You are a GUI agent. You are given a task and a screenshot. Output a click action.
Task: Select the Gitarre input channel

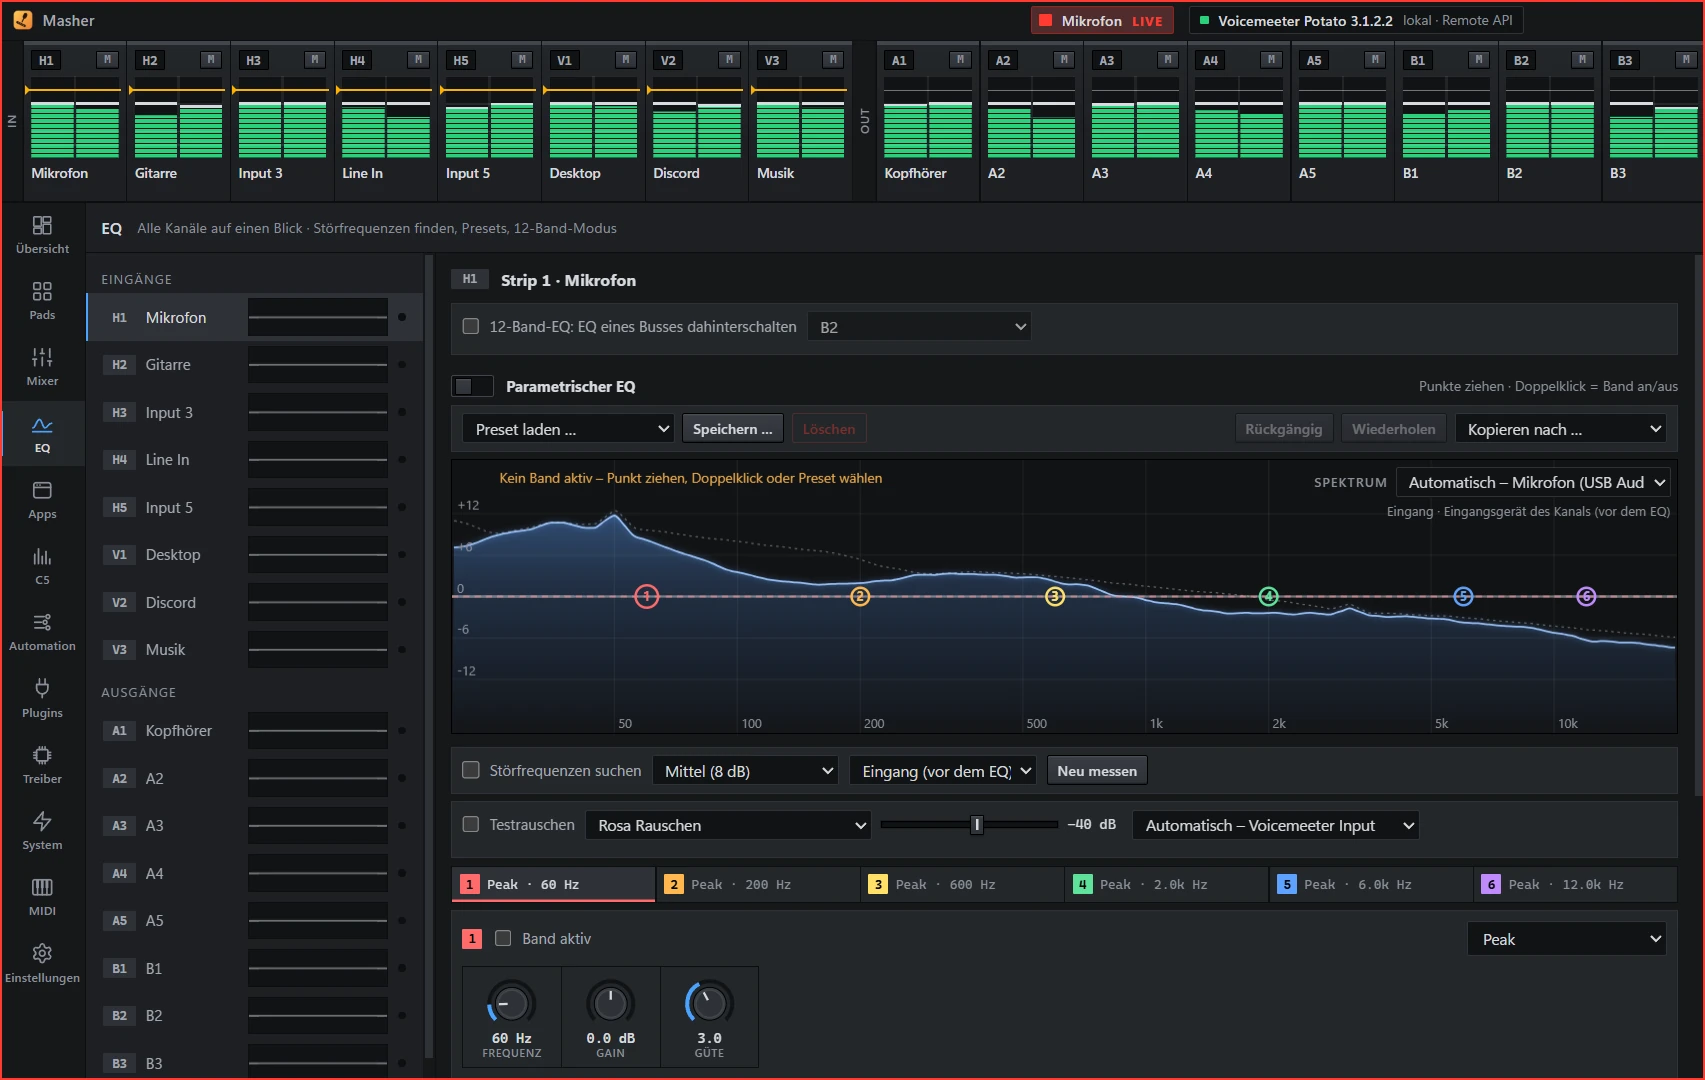255,365
